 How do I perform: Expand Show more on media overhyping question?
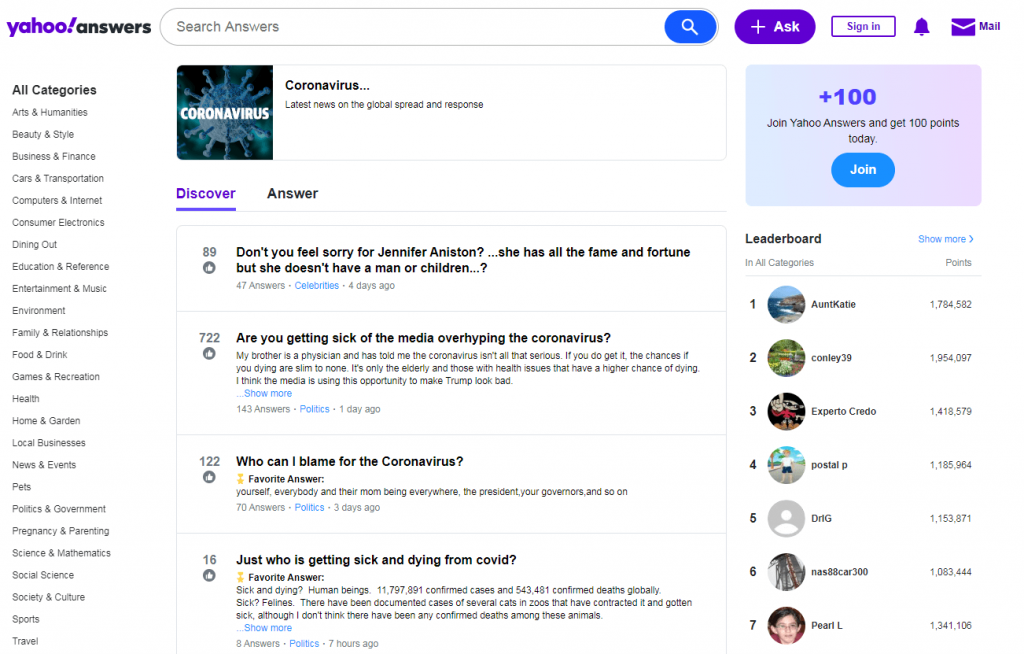(264, 393)
